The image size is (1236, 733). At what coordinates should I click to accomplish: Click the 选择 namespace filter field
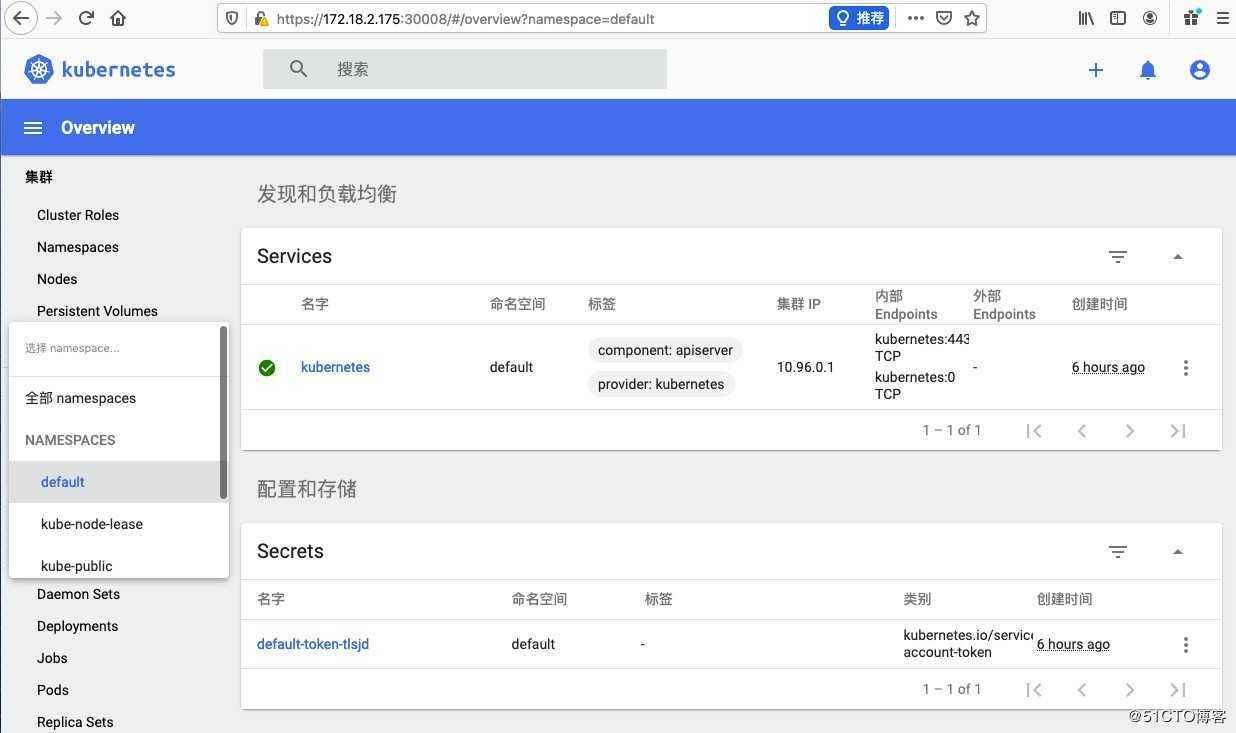[x=114, y=348]
